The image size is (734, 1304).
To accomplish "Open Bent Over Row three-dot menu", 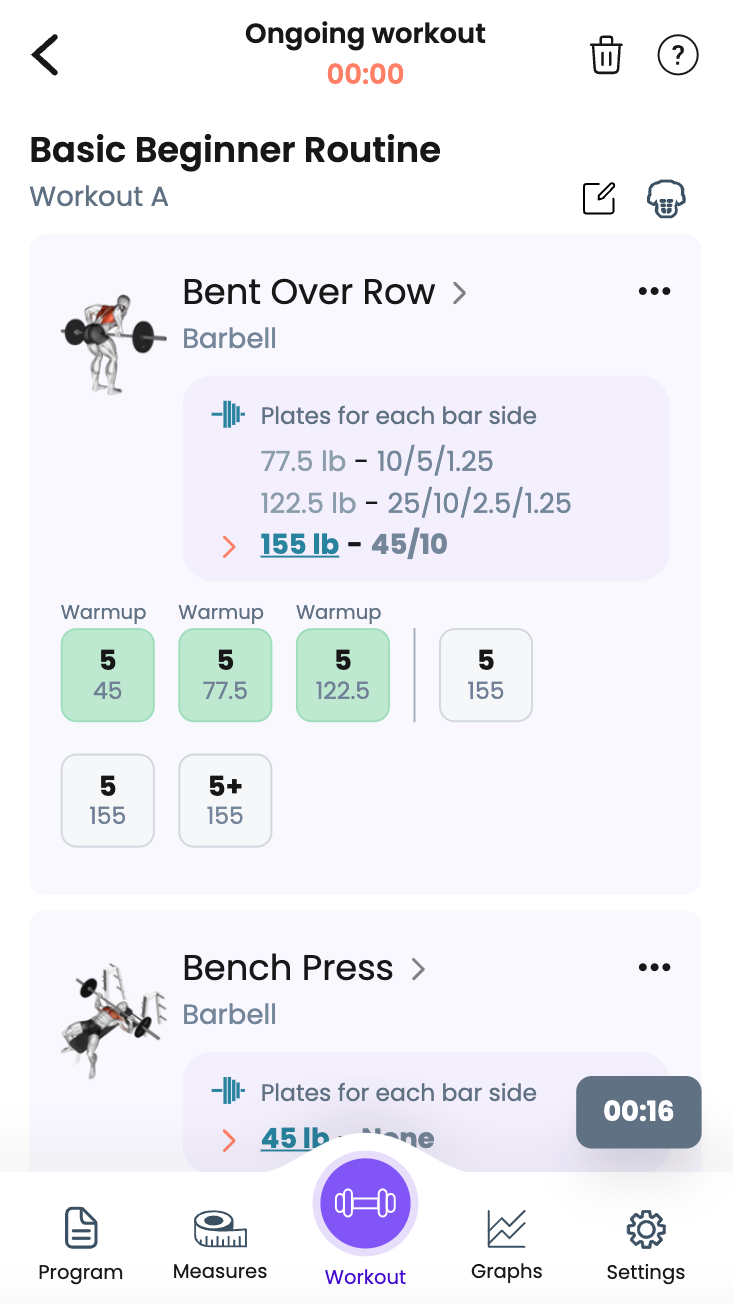I will 654,291.
